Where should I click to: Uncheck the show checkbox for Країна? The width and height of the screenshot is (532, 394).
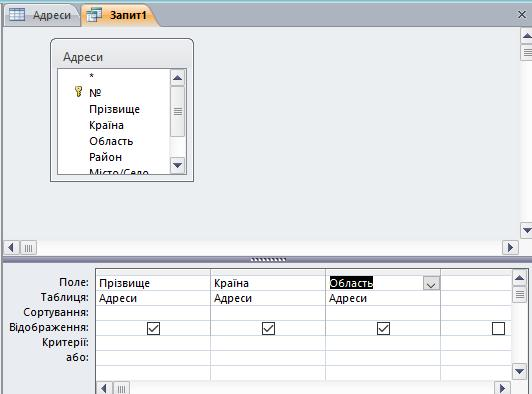tap(268, 328)
